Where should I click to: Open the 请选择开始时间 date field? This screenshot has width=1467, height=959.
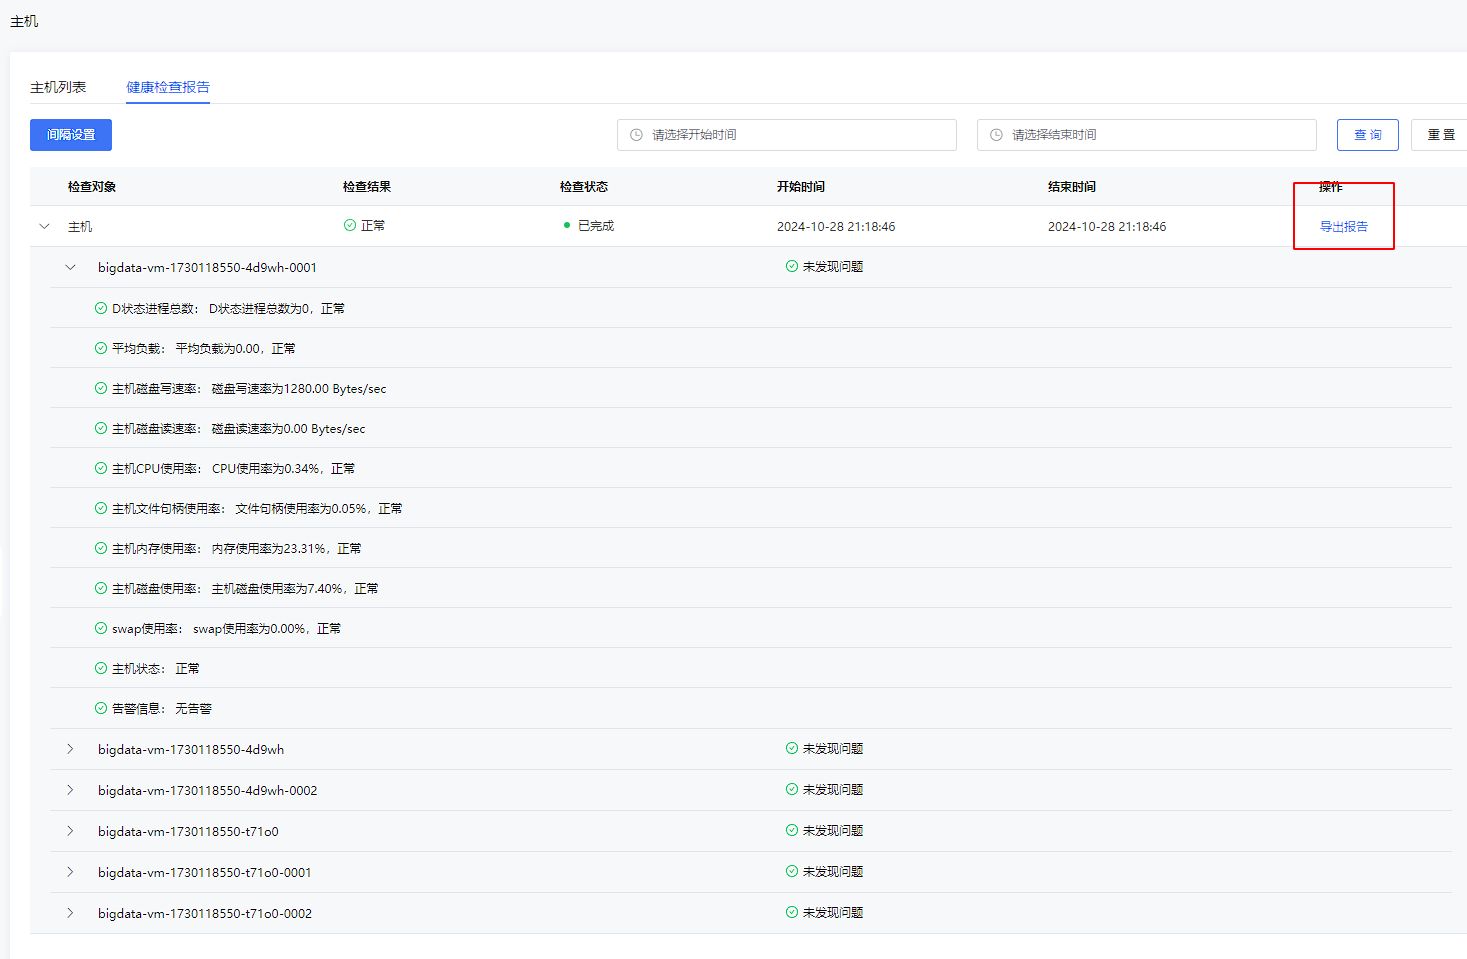coord(786,135)
